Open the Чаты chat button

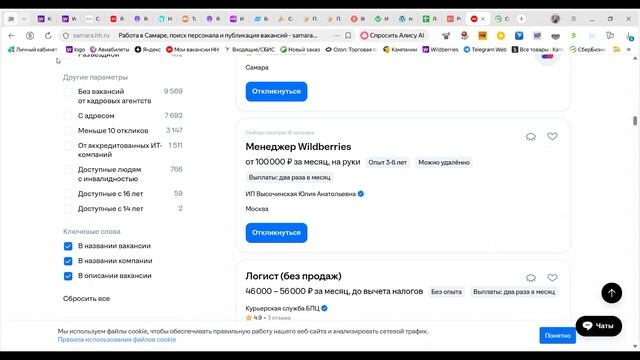(x=599, y=326)
